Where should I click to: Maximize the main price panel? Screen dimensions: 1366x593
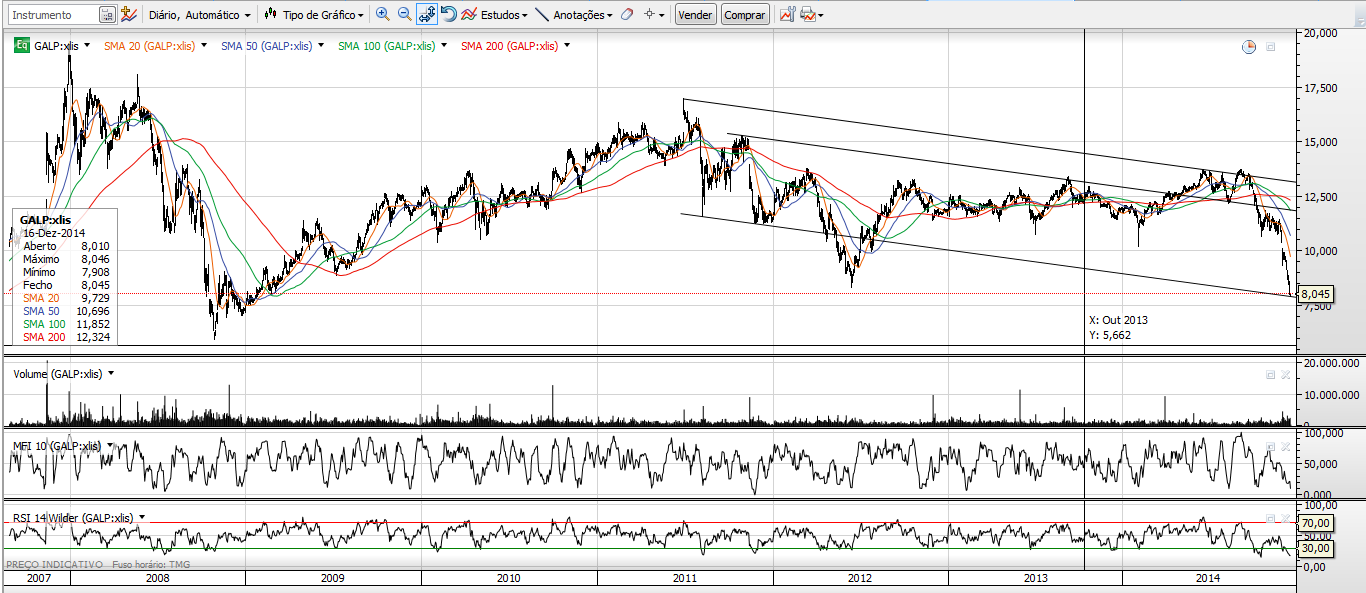(1270, 46)
